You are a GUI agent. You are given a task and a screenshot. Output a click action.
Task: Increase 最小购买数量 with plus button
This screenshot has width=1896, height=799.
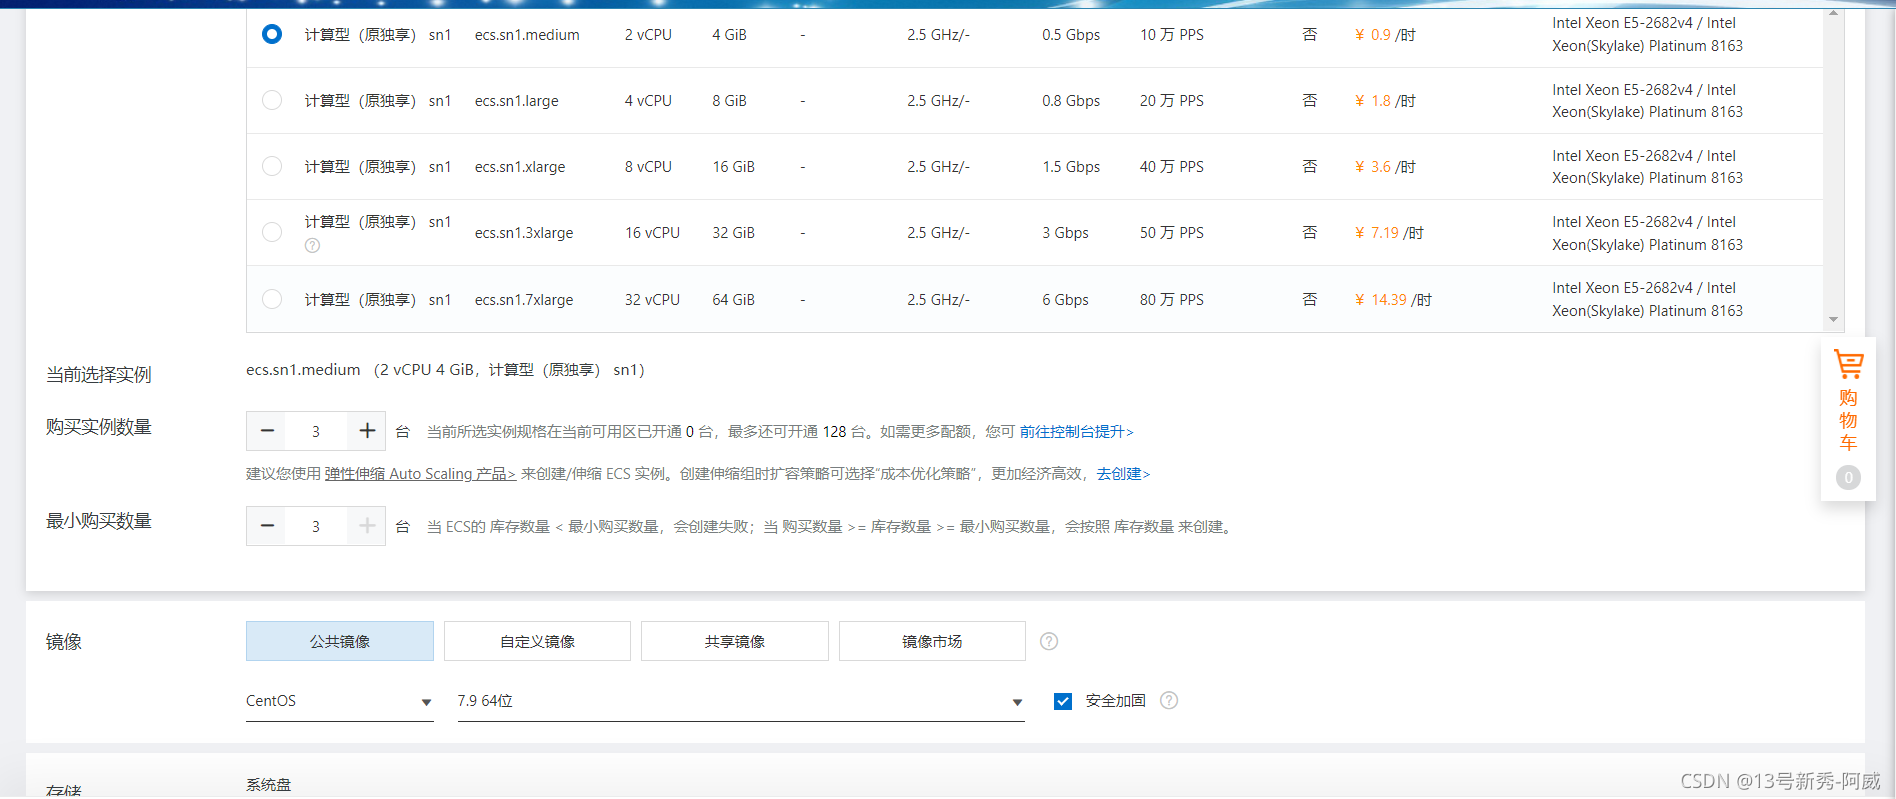(x=367, y=526)
